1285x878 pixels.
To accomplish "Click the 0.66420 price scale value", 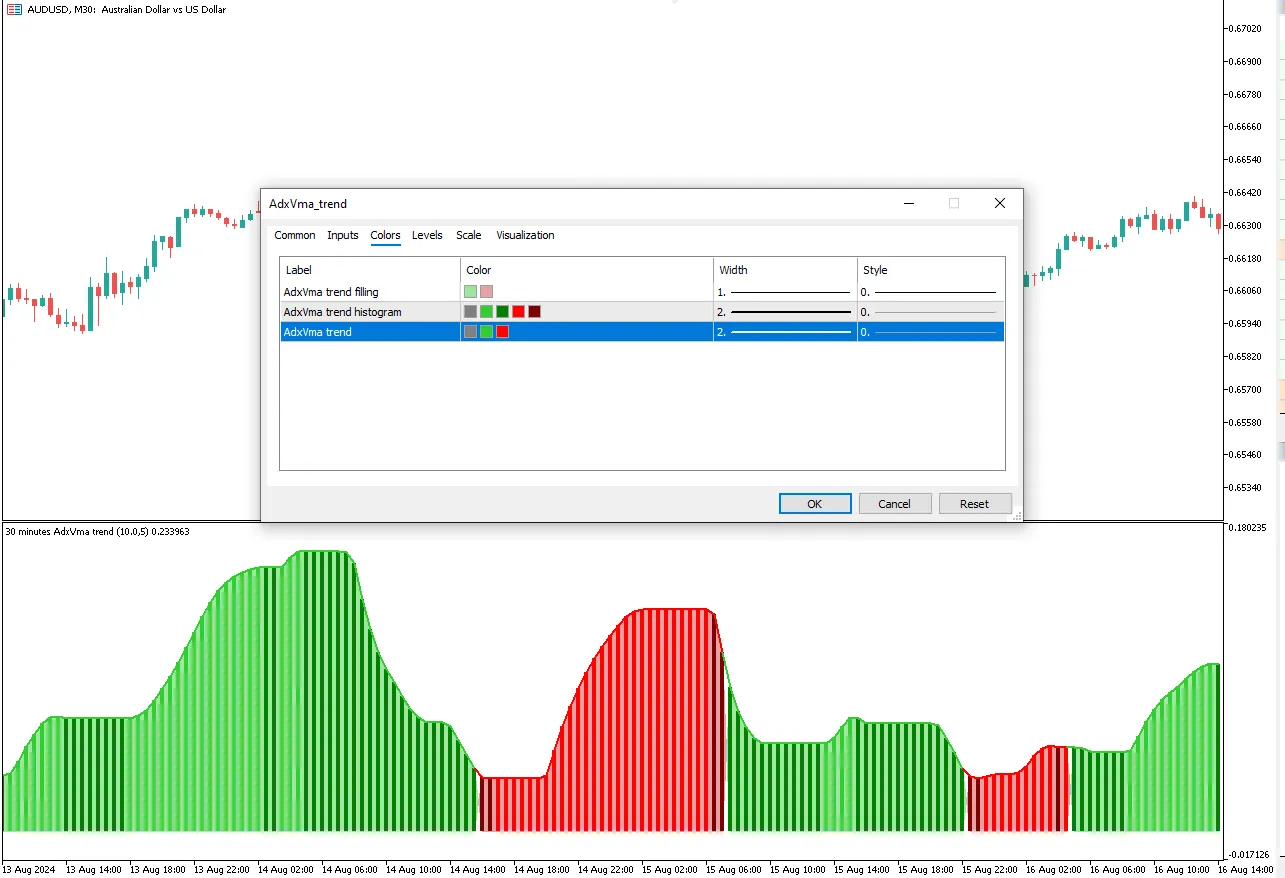I will 1246,192.
